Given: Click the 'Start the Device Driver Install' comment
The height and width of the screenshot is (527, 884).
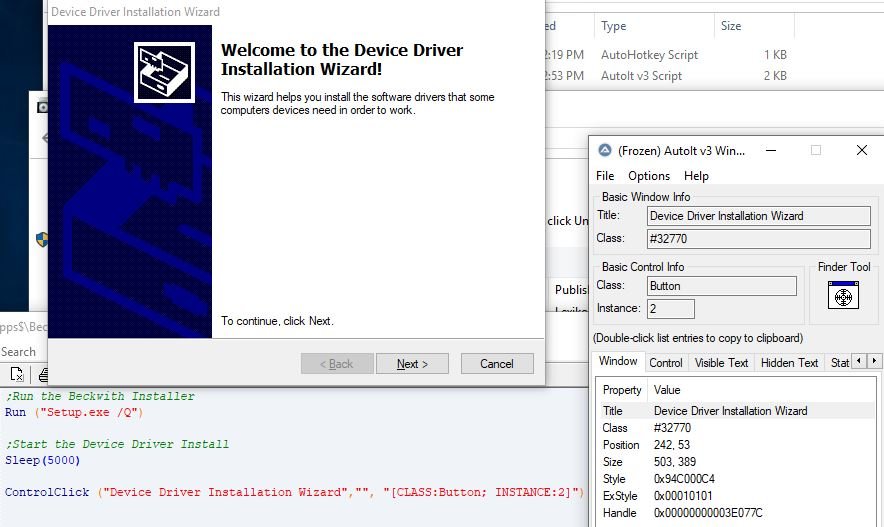Looking at the screenshot, I should click(117, 444).
